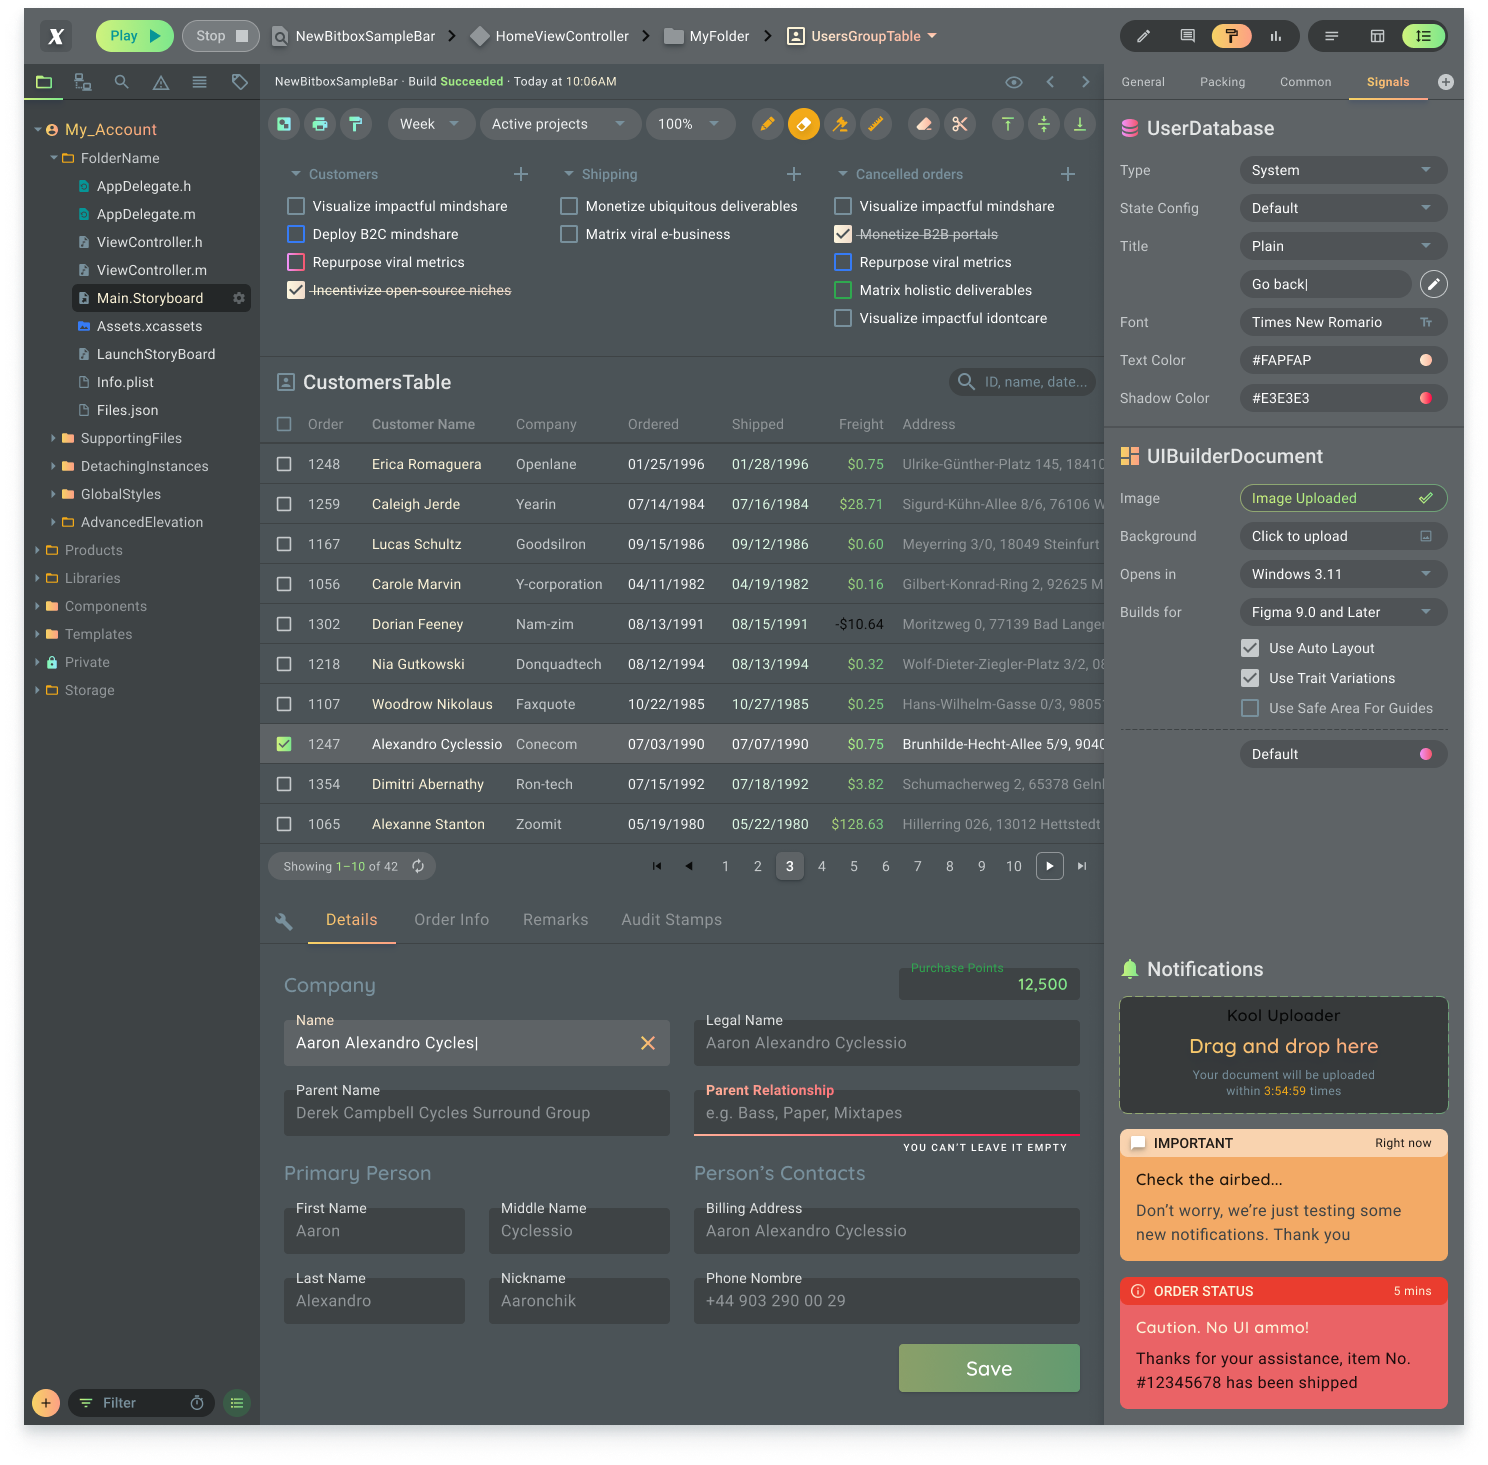Open the Remarks tab
Image resolution: width=1488 pixels, height=1465 pixels.
coord(555,920)
